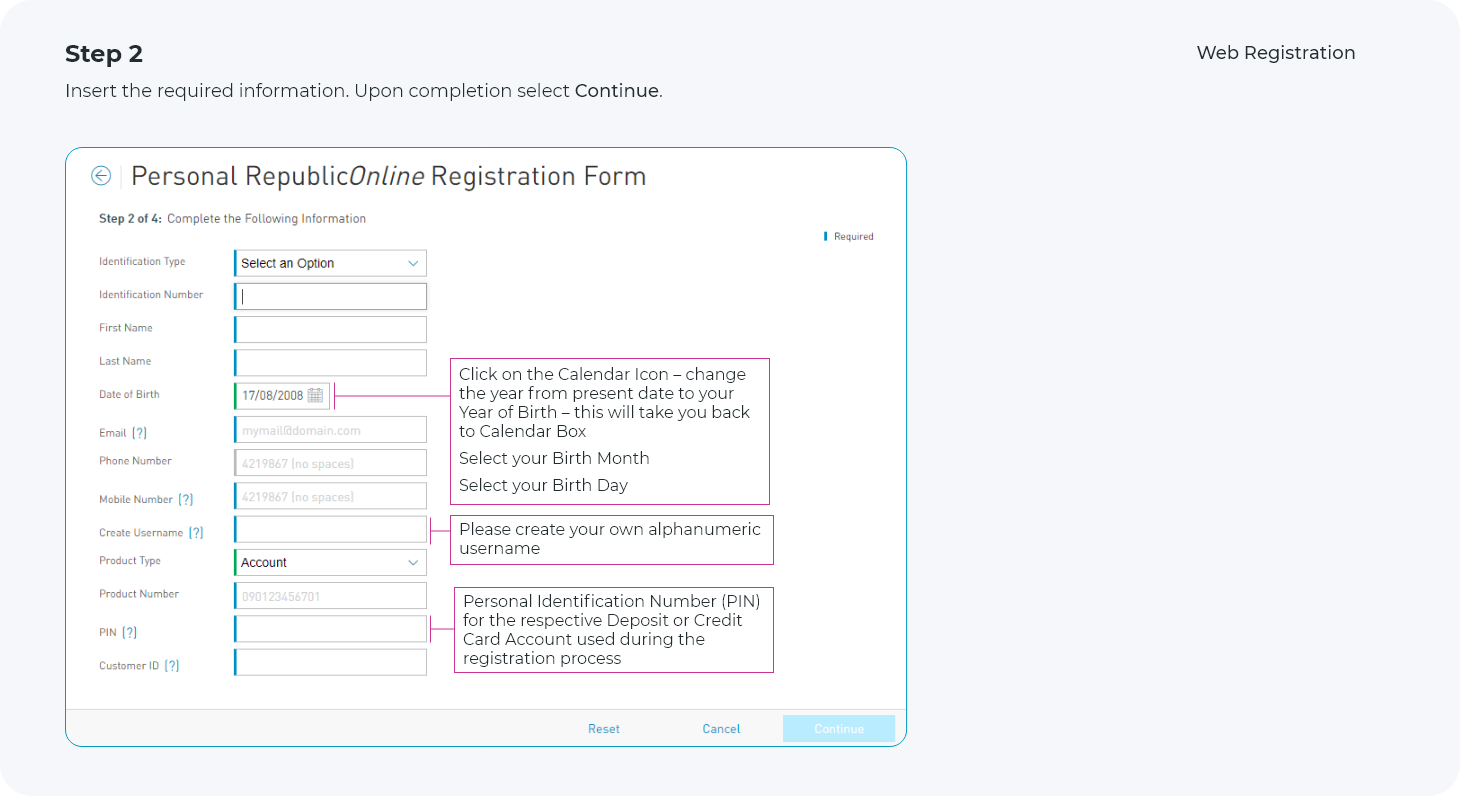This screenshot has width=1460, height=796.
Task: Click the Create Username input field
Action: click(x=331, y=529)
